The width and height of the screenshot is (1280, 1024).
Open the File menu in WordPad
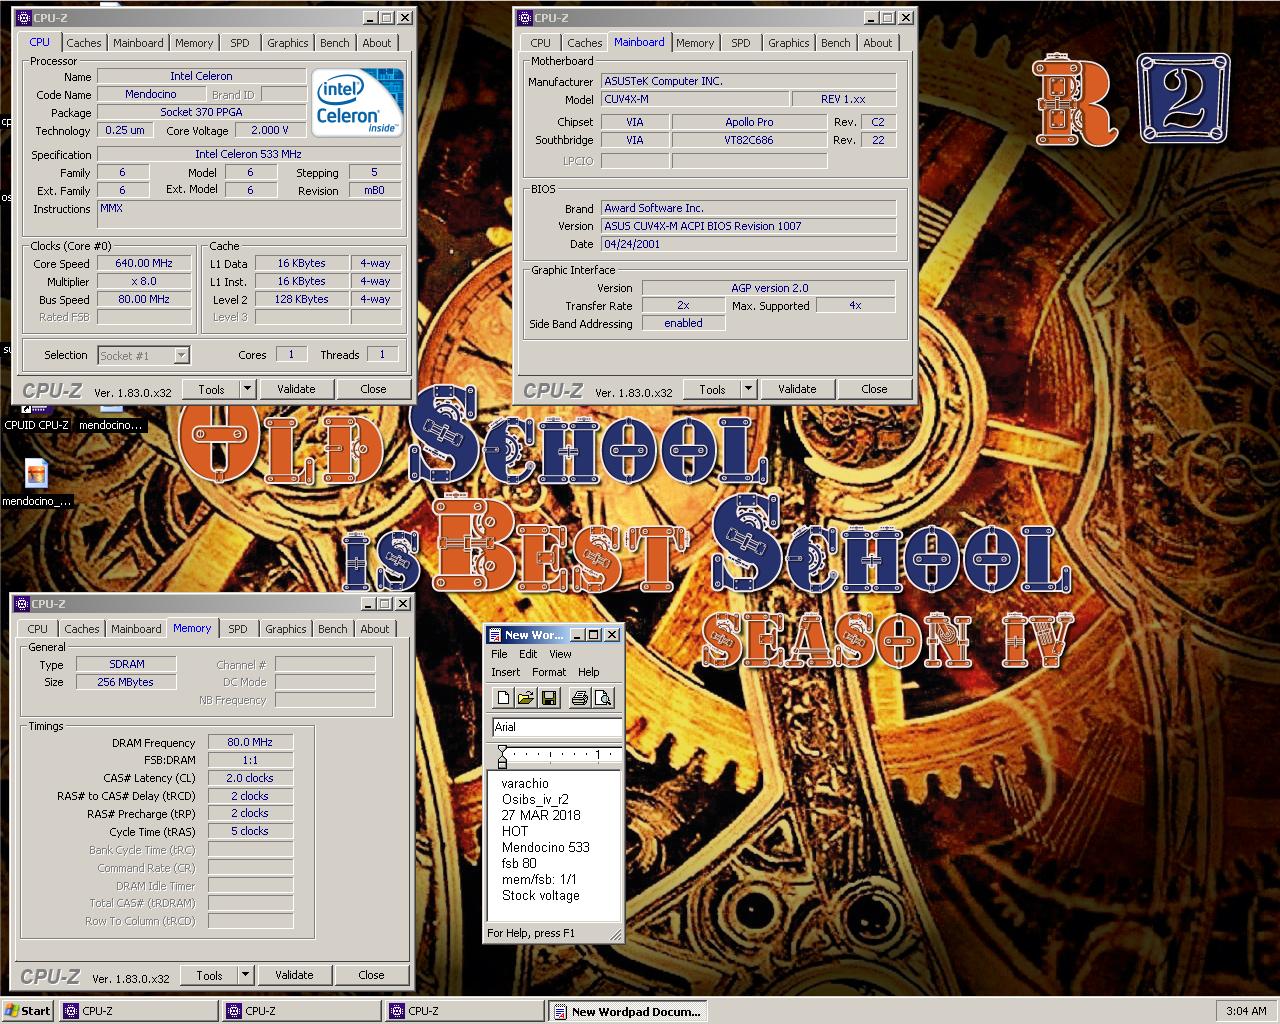(499, 654)
